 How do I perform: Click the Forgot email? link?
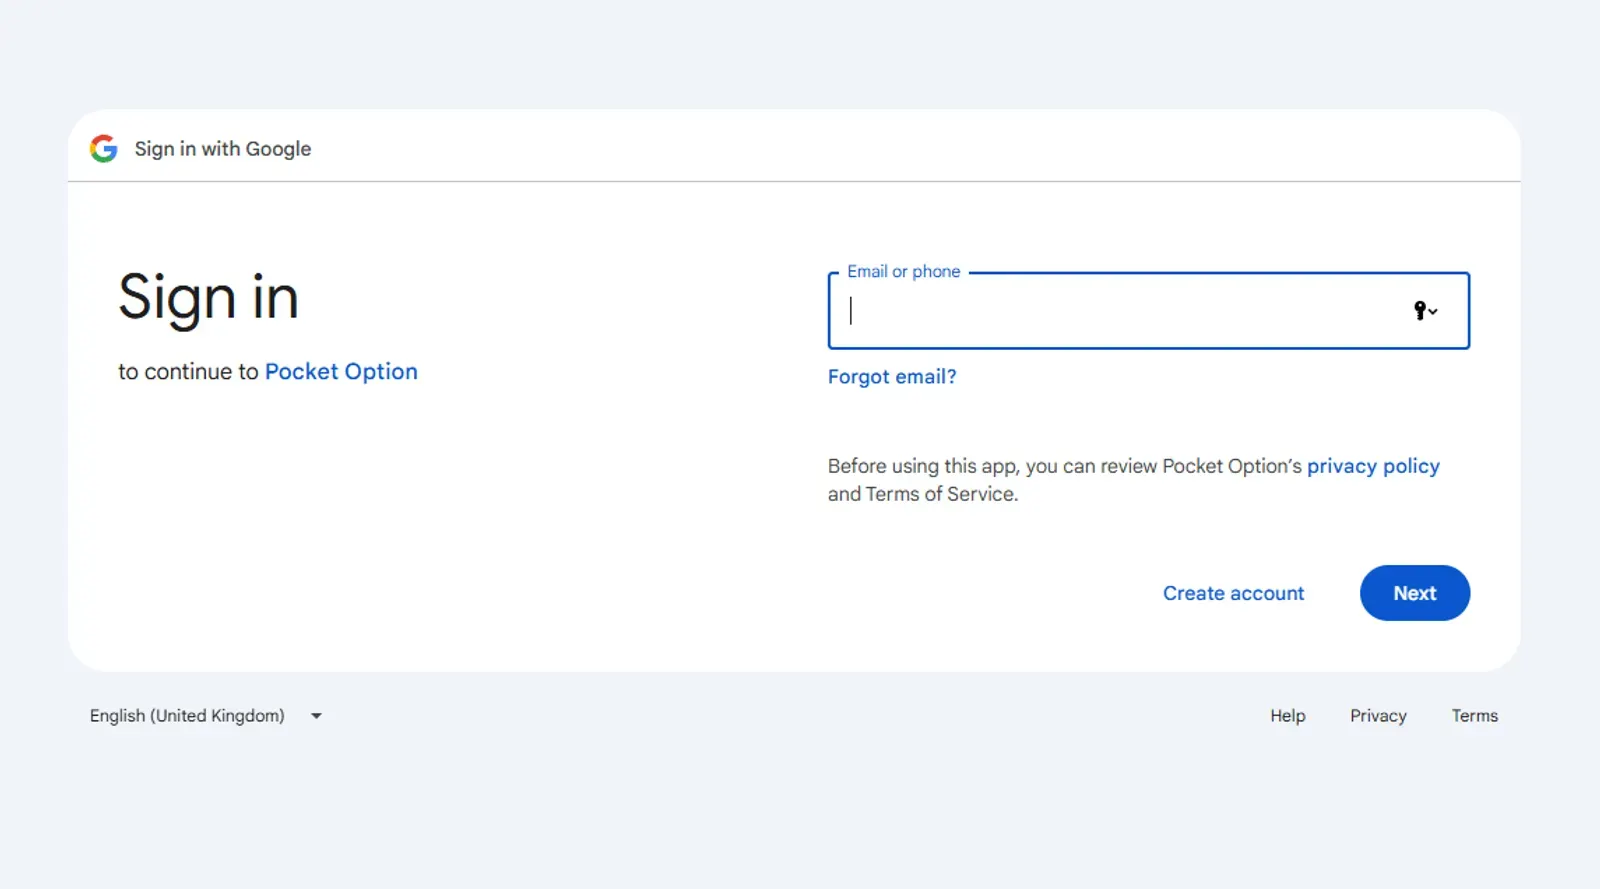point(891,377)
